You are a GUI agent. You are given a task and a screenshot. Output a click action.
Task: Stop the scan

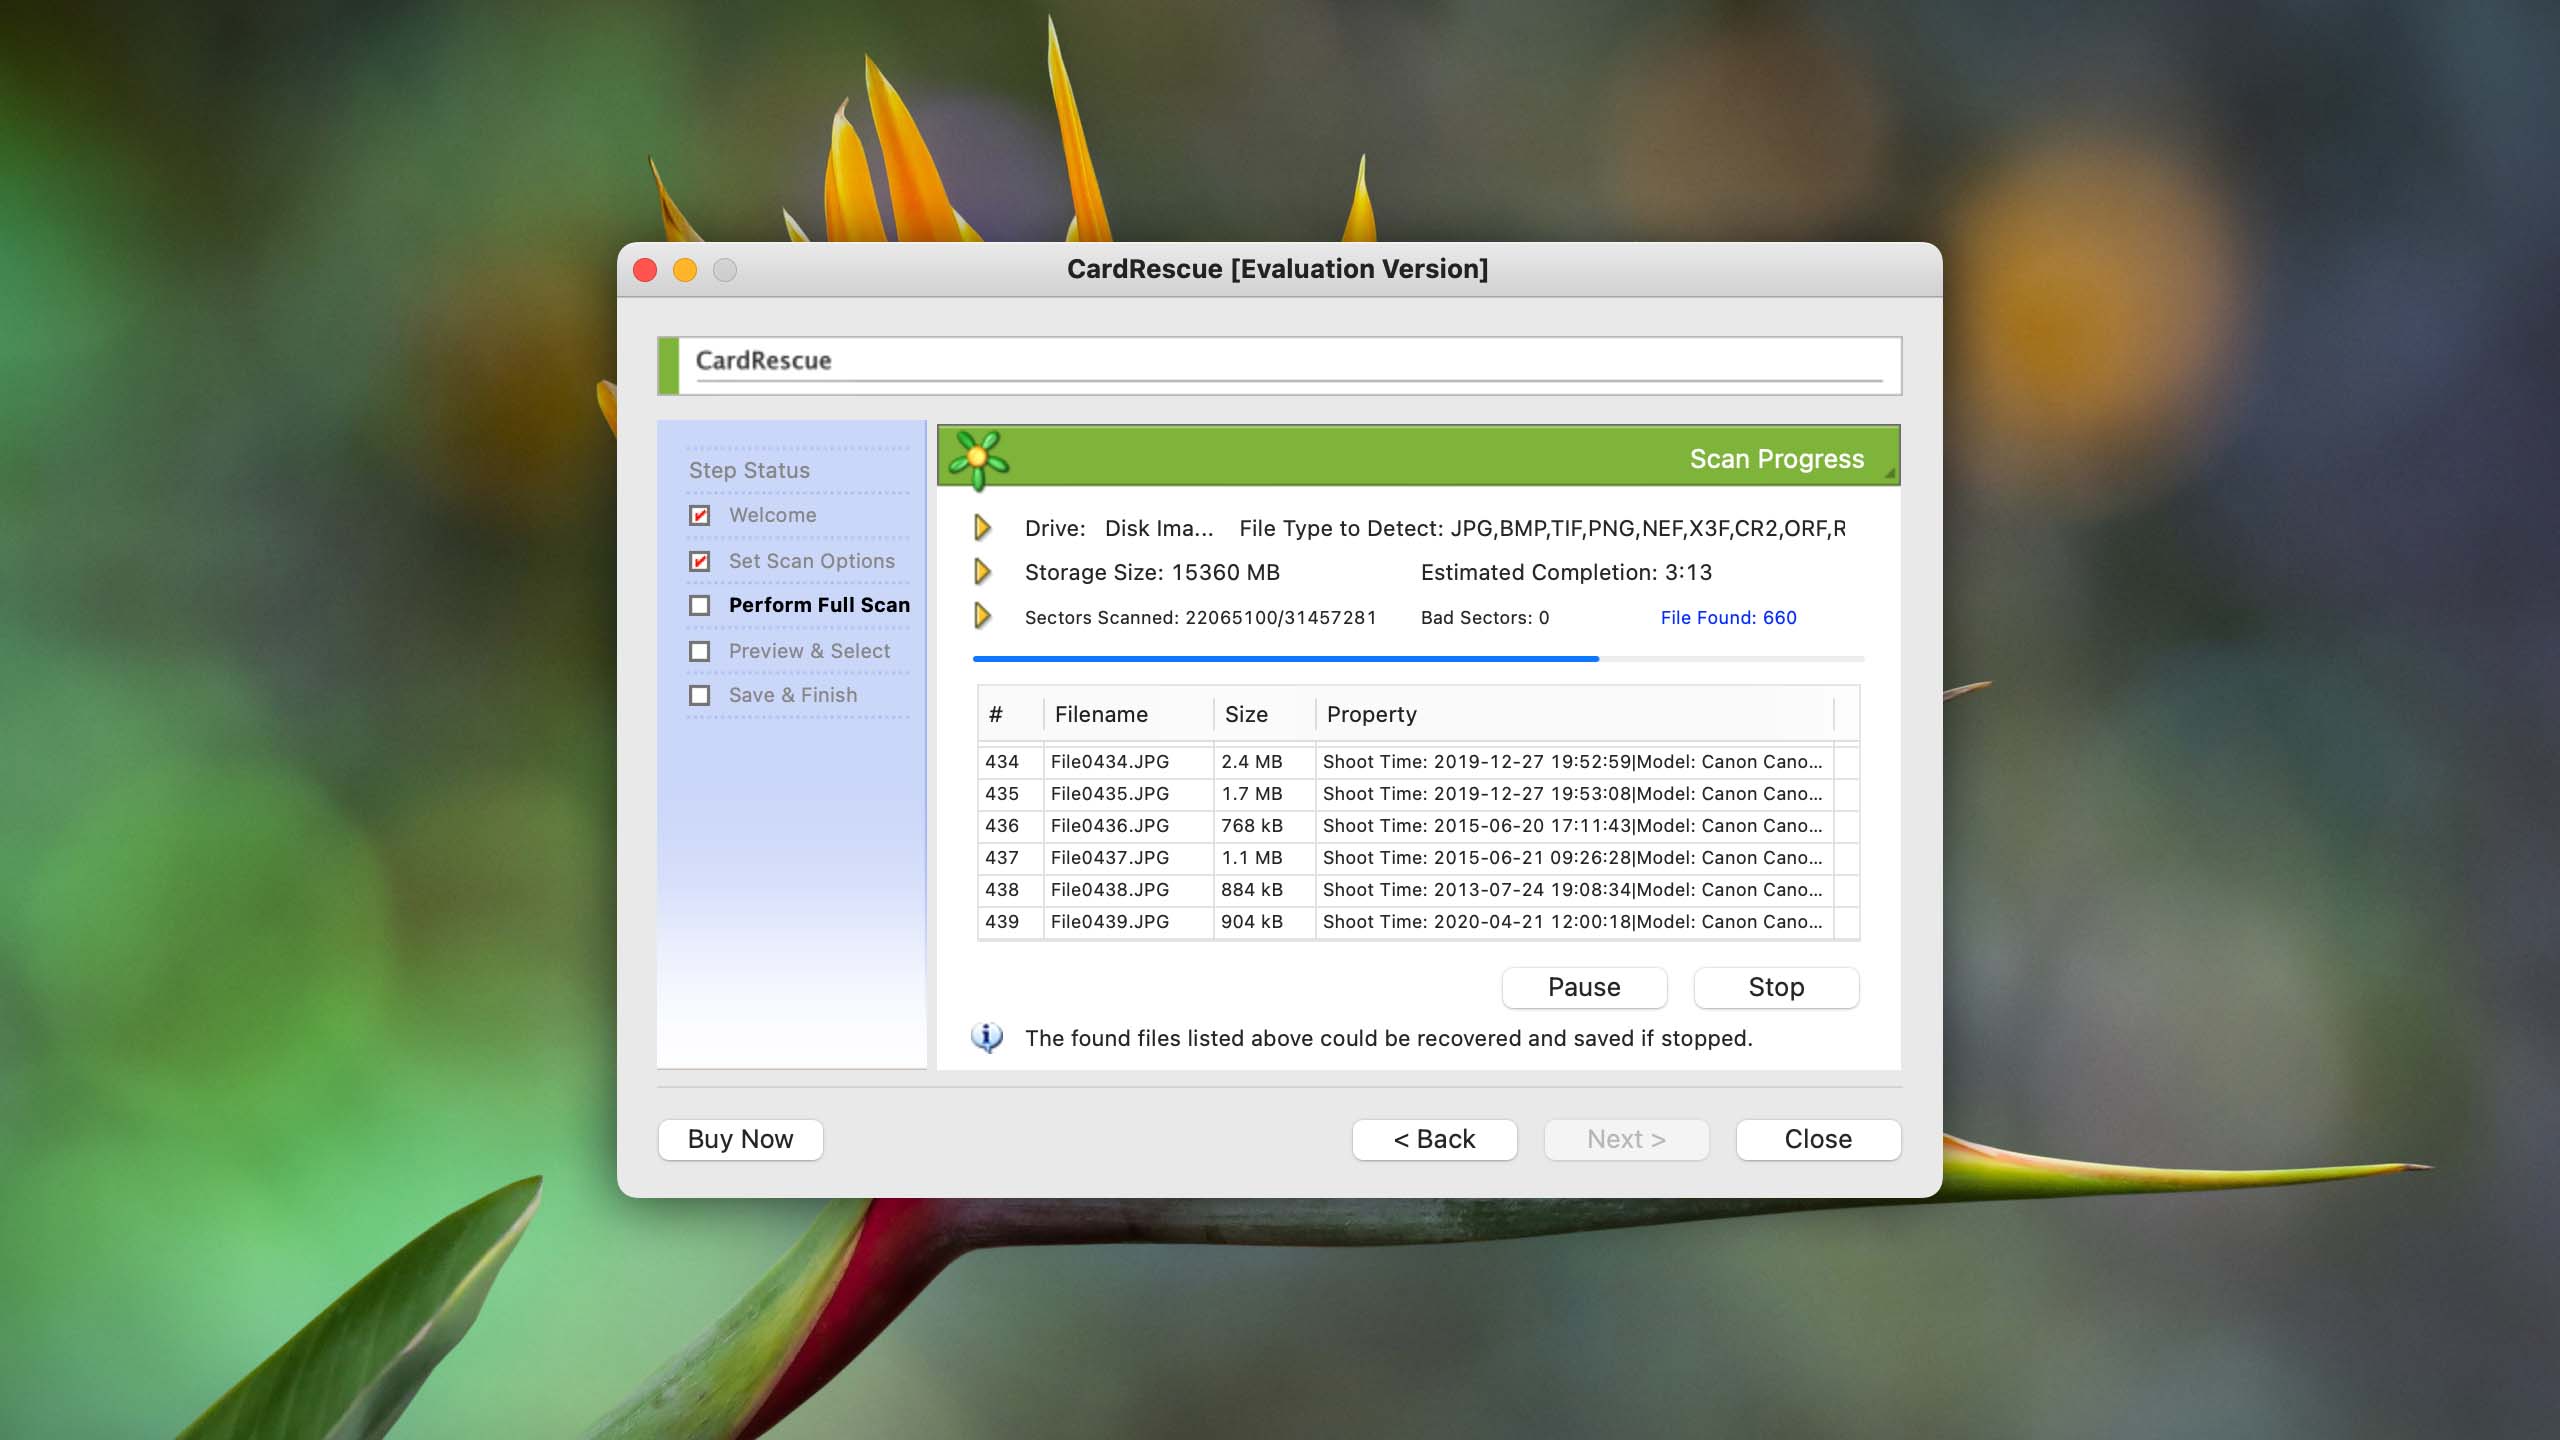point(1776,987)
